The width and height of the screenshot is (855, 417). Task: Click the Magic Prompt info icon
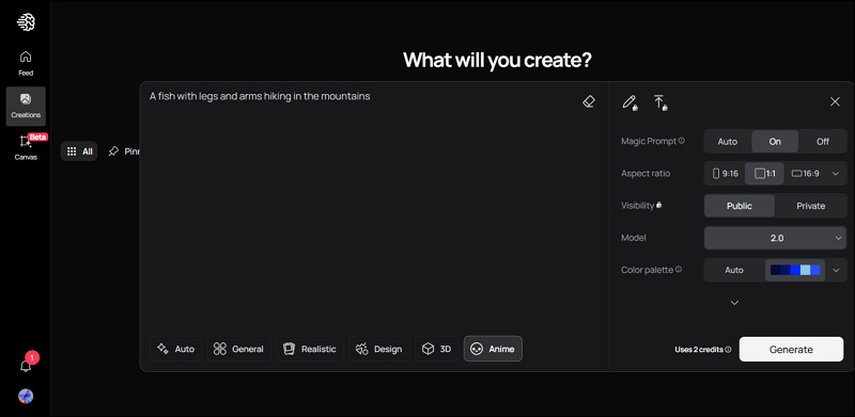tap(682, 141)
